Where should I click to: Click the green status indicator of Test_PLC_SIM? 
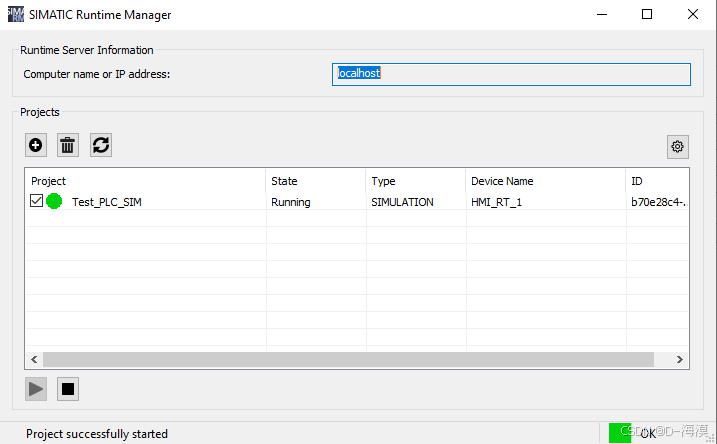(x=54, y=201)
